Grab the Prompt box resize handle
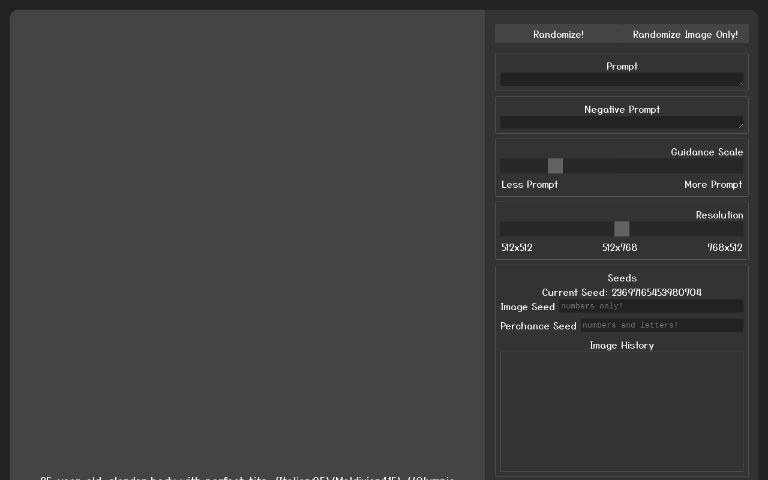Screen dimensions: 768x480 tap(740, 83)
